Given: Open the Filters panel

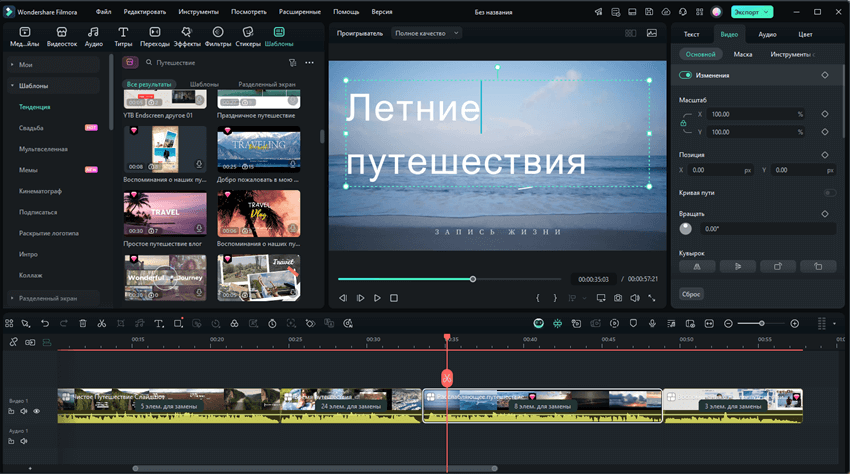Looking at the screenshot, I should (217, 36).
